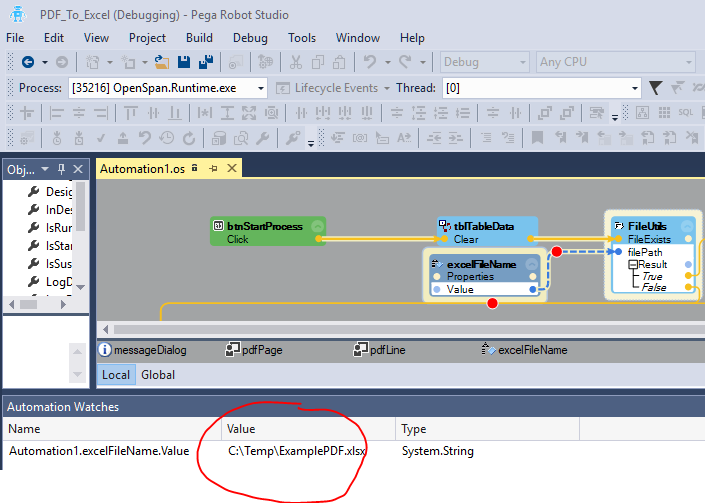Click the thread filter funnel icon

[x=656, y=88]
